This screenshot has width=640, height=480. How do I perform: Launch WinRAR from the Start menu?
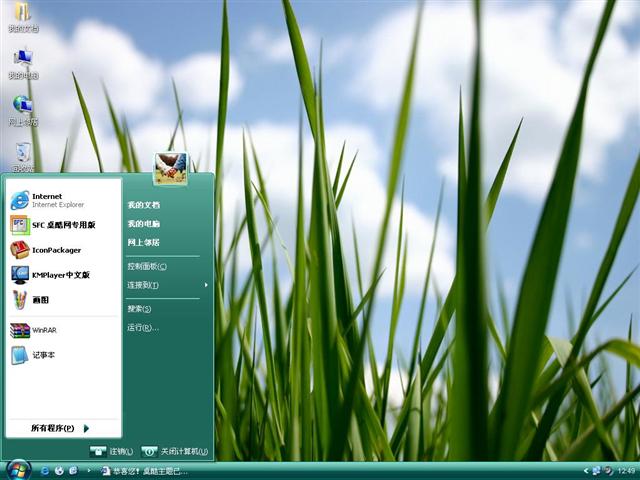[x=63, y=330]
